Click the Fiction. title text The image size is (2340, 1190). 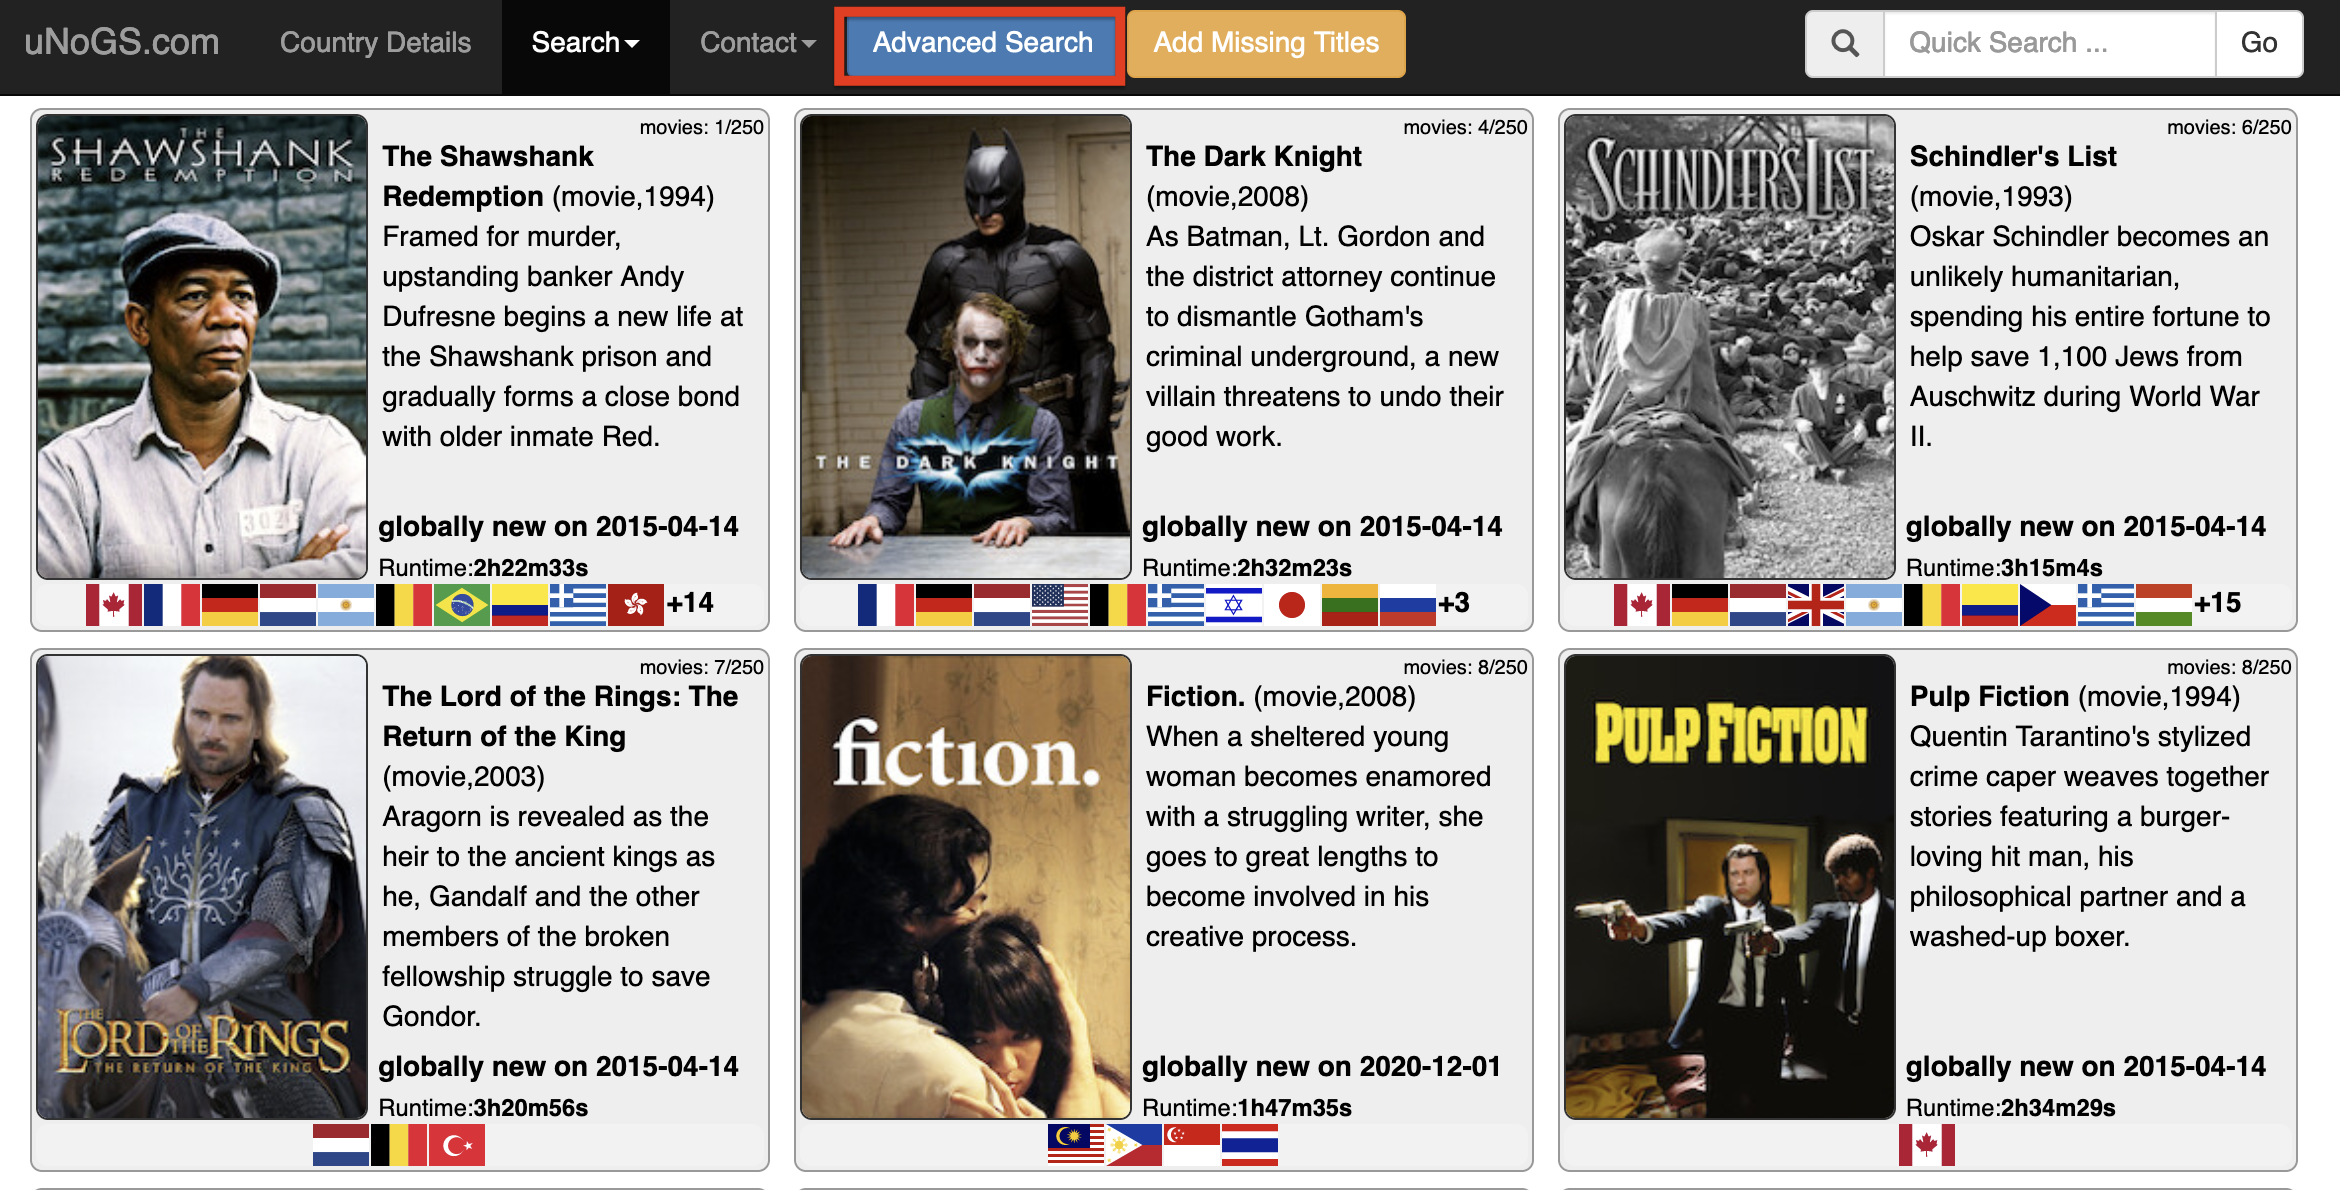pyautogui.click(x=1195, y=696)
